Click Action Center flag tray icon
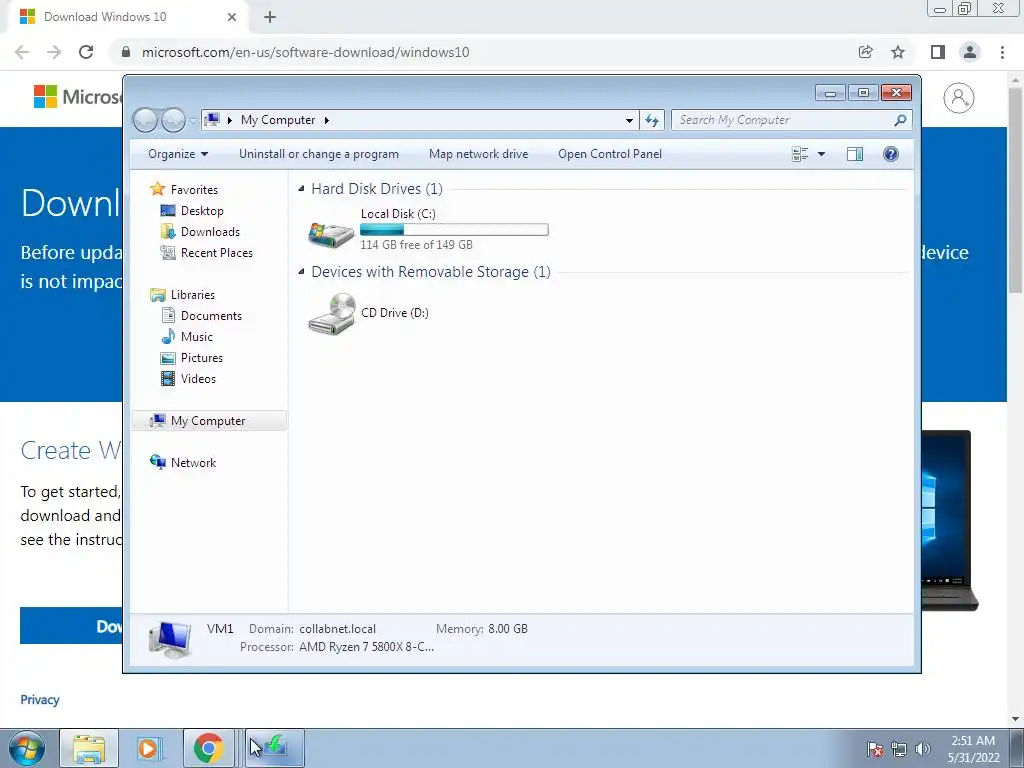 point(875,750)
